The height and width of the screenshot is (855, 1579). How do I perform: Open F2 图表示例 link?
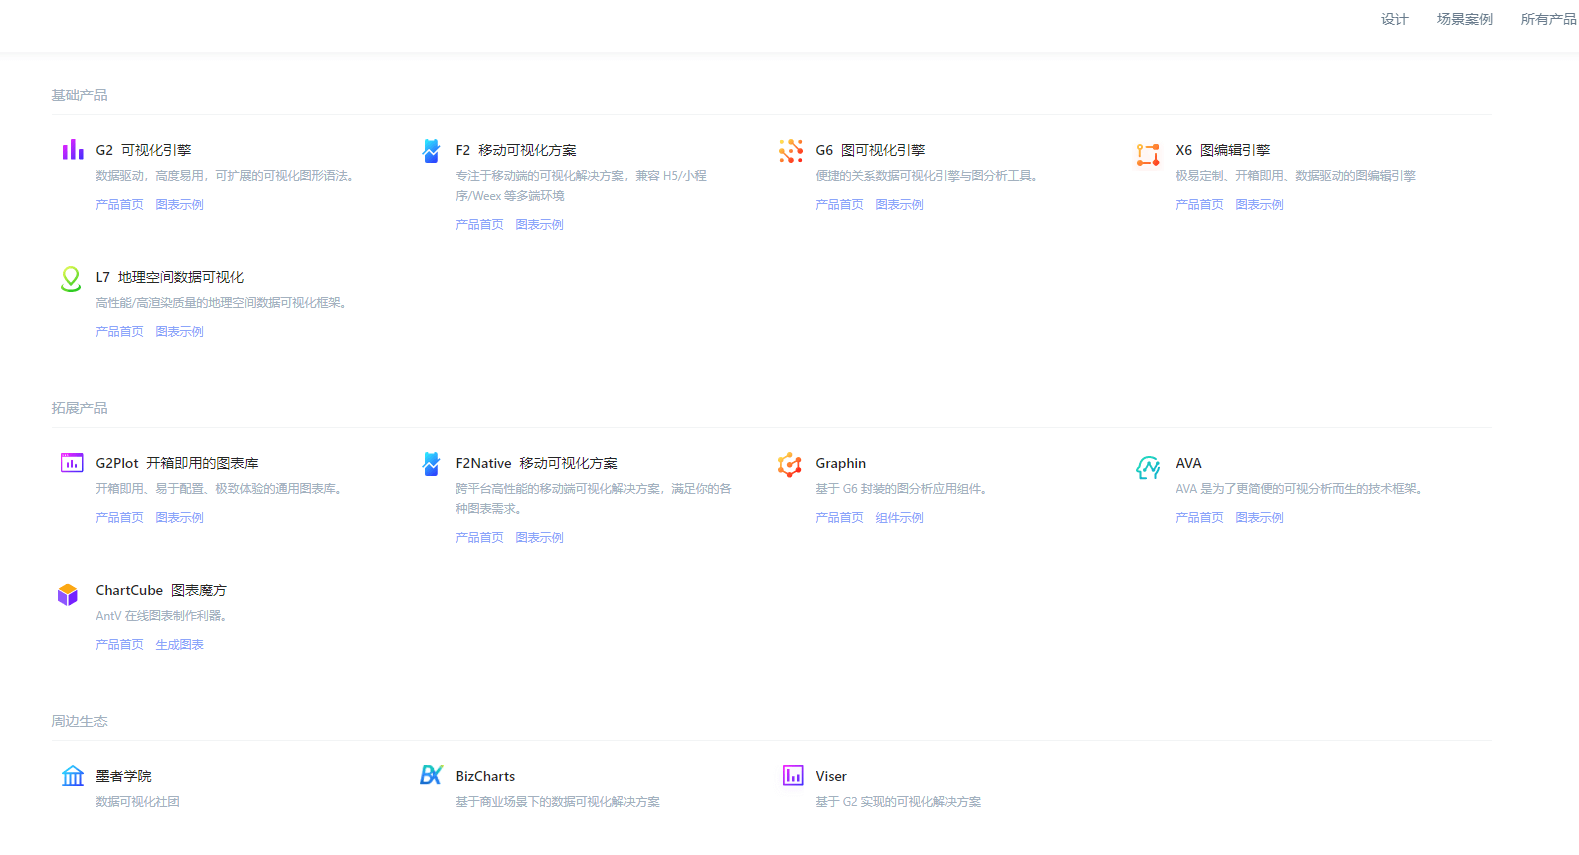pos(539,224)
